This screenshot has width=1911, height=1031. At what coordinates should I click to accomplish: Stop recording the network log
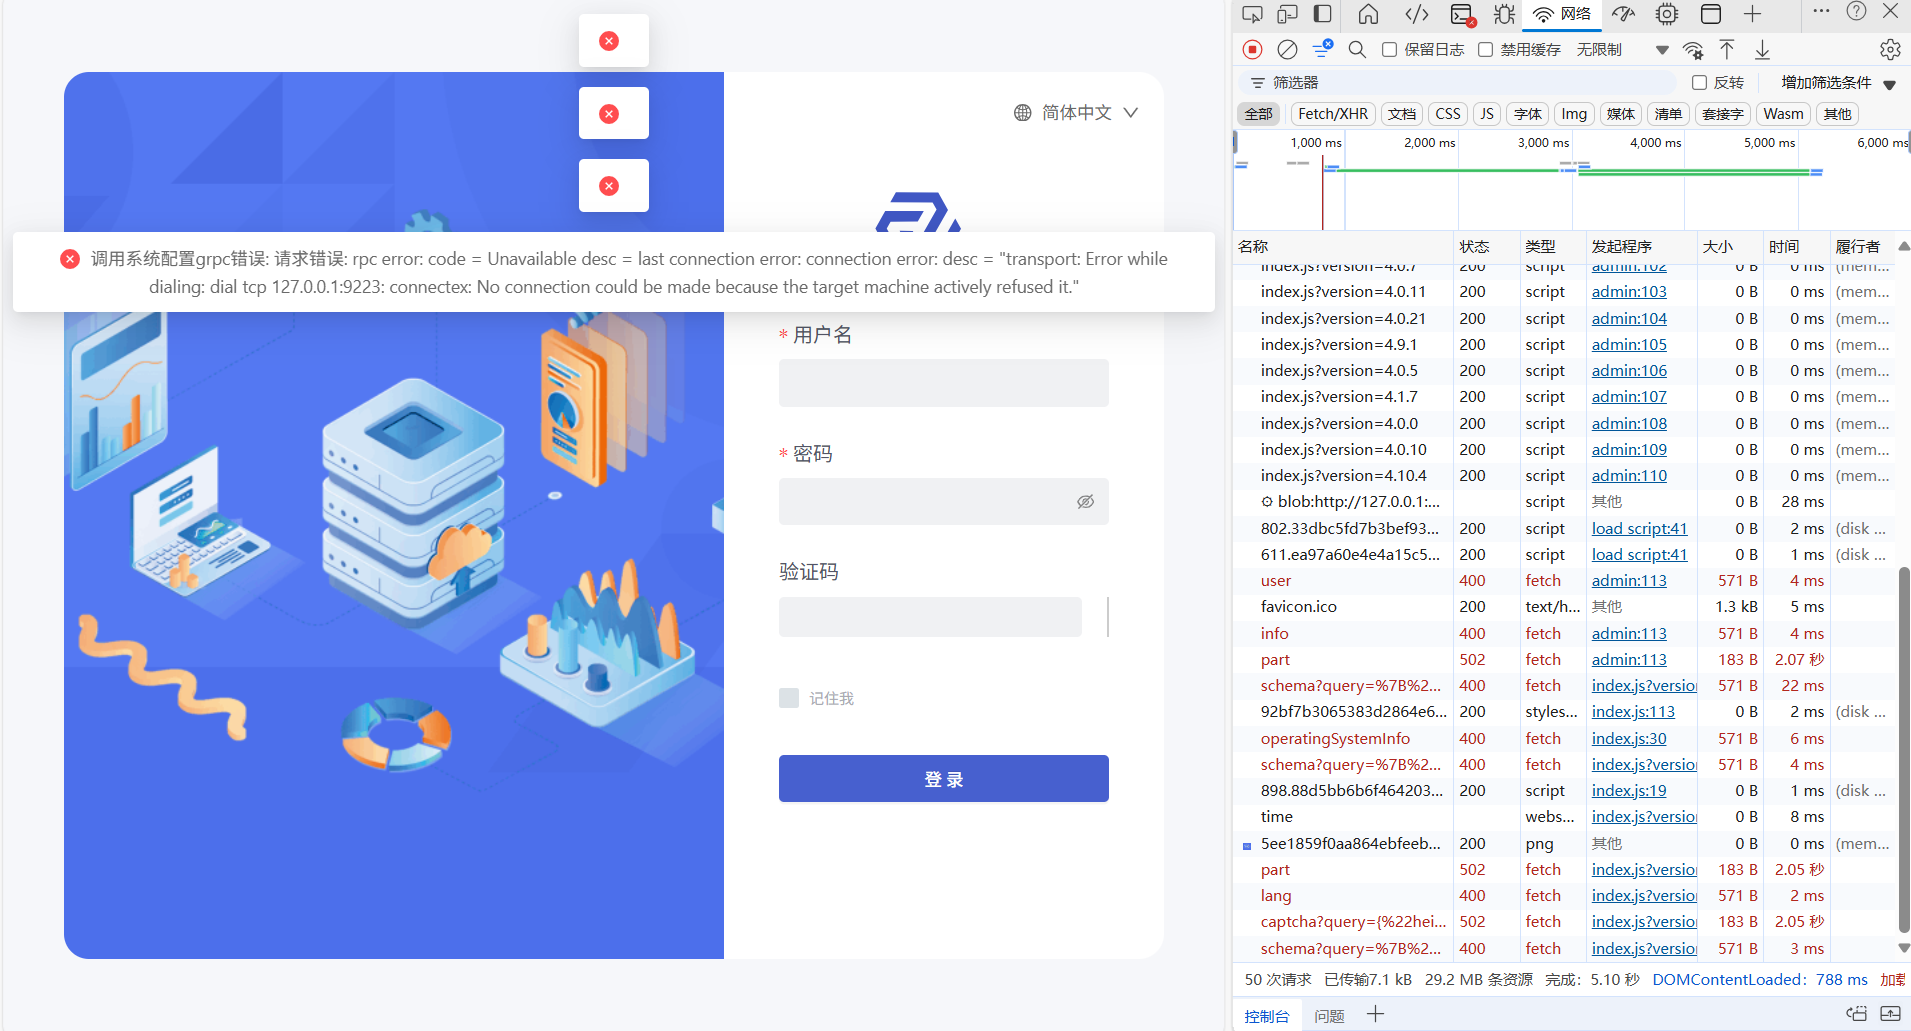(1252, 49)
